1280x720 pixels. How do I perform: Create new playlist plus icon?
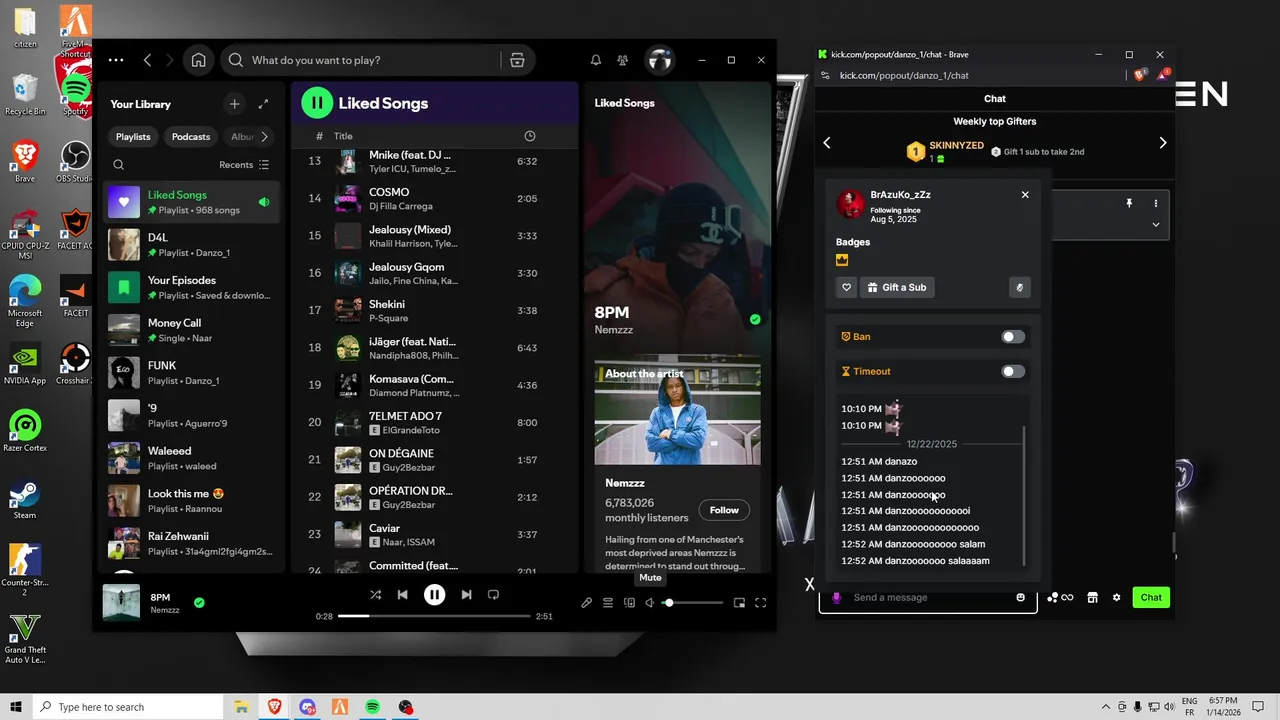(x=234, y=104)
